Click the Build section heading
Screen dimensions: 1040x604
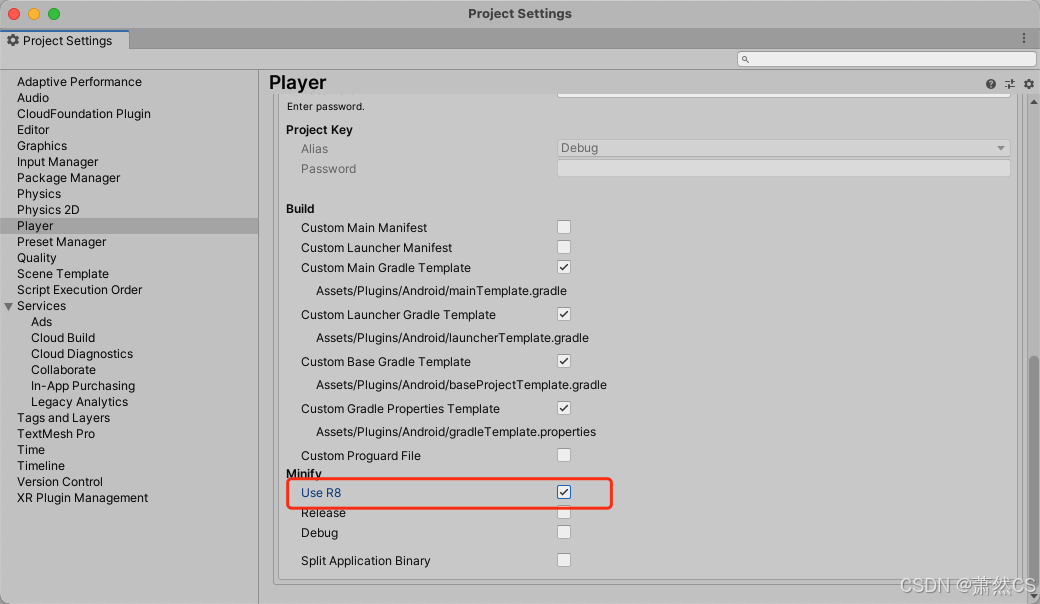tap(300, 208)
